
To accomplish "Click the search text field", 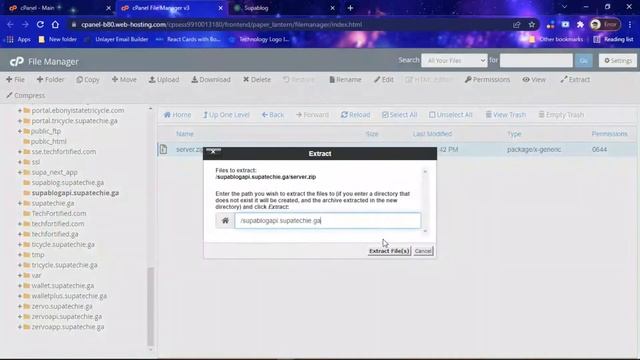I will coord(536,60).
